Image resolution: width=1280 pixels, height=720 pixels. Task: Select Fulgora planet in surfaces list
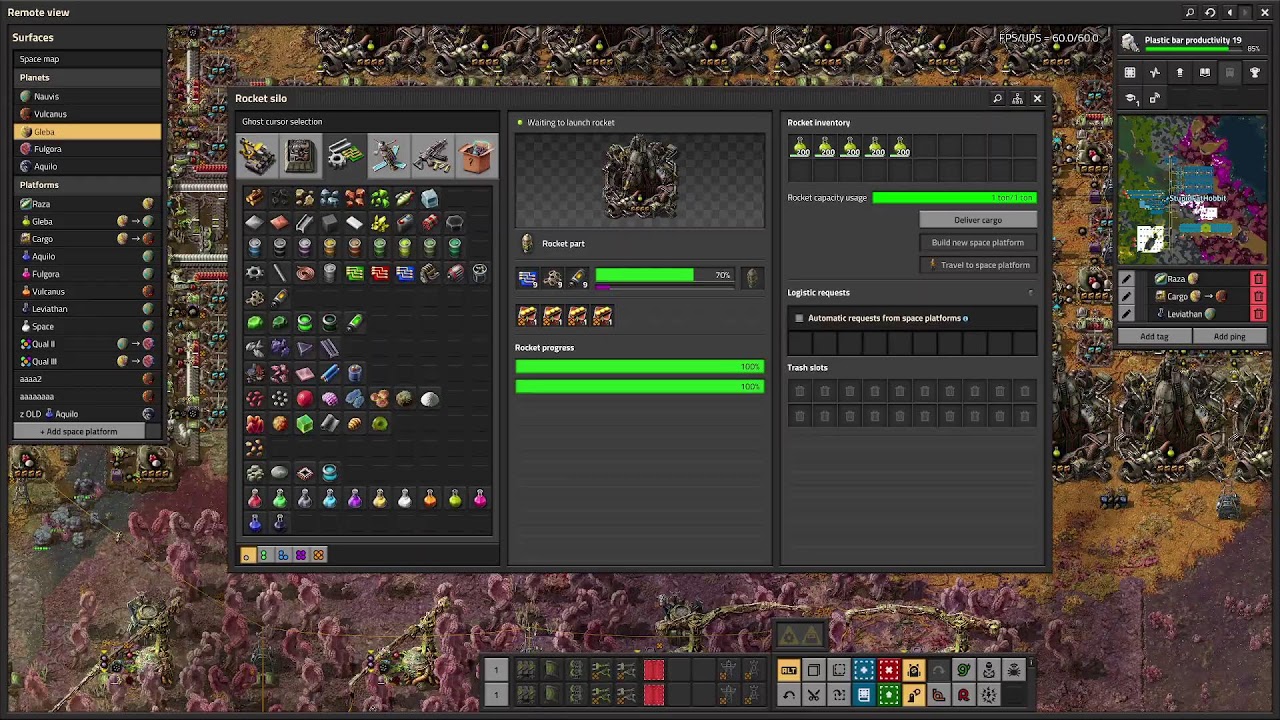point(87,149)
